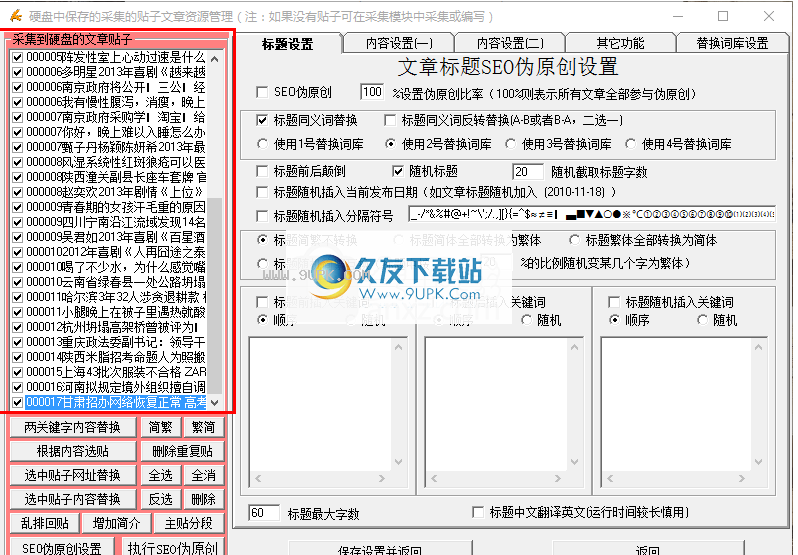Click 两关键字内容替换 button

73,427
